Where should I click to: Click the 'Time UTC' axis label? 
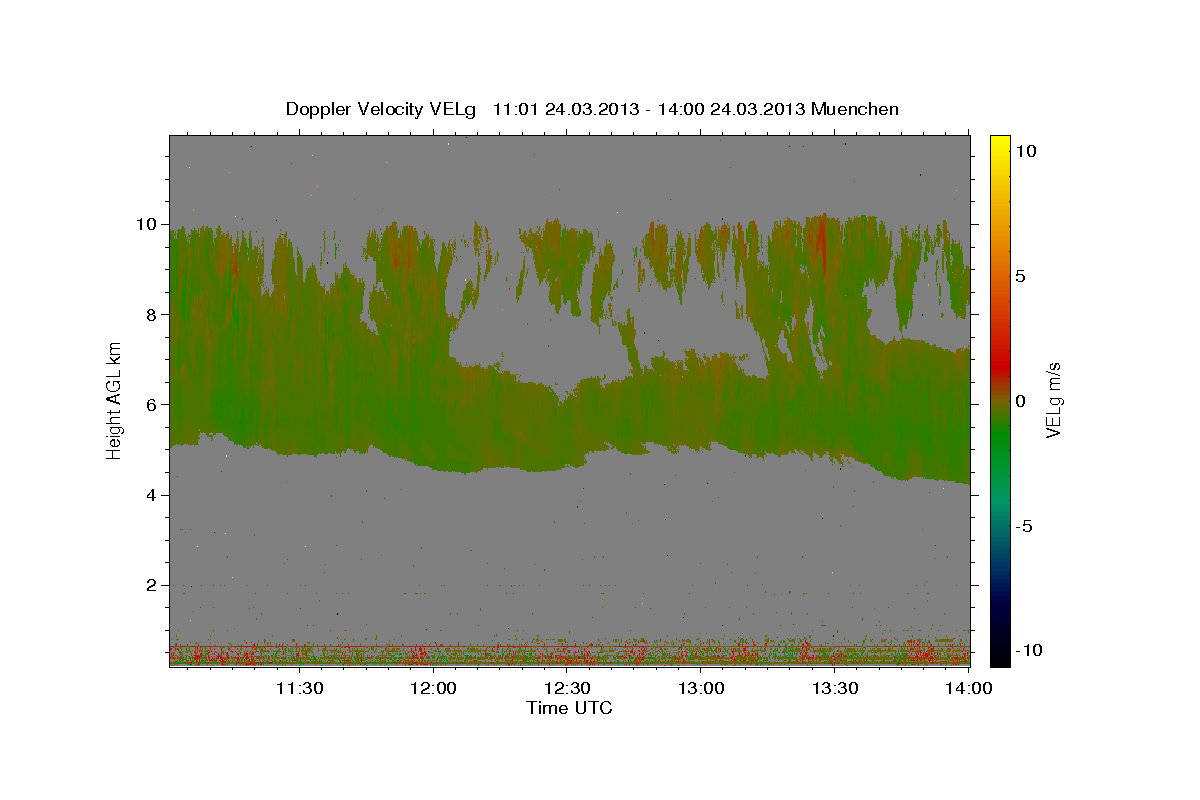tap(569, 708)
